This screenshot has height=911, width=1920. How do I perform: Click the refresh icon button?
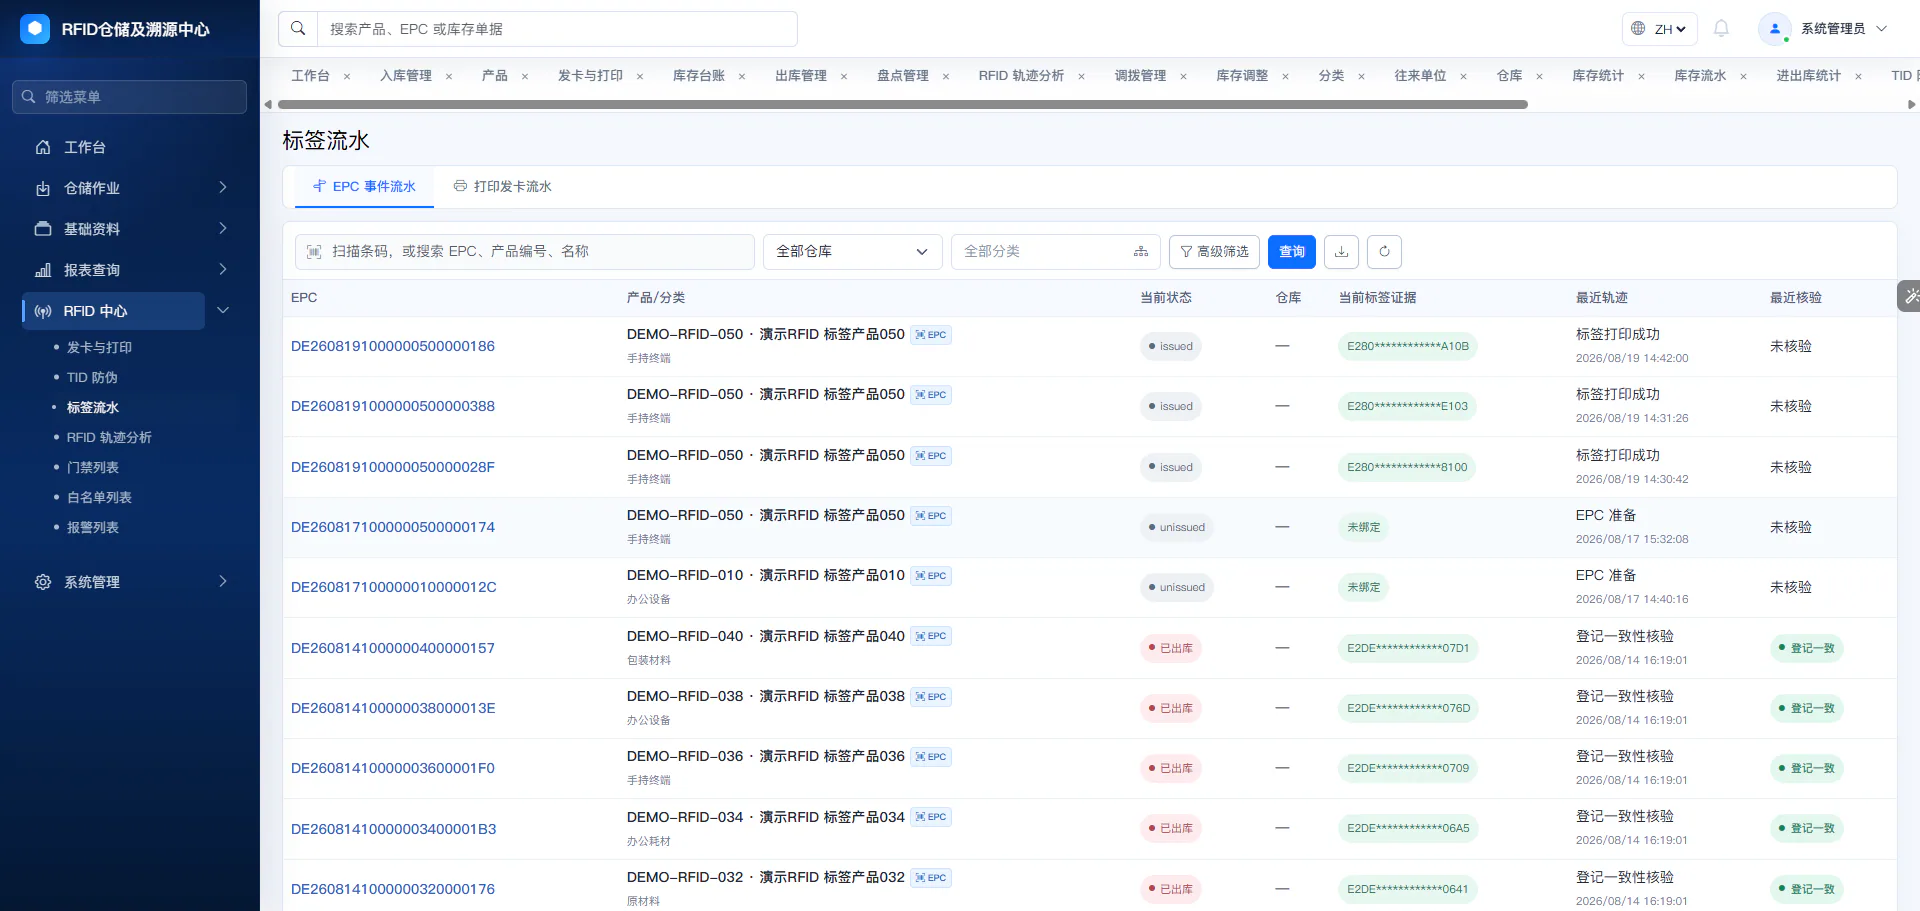pyautogui.click(x=1384, y=252)
